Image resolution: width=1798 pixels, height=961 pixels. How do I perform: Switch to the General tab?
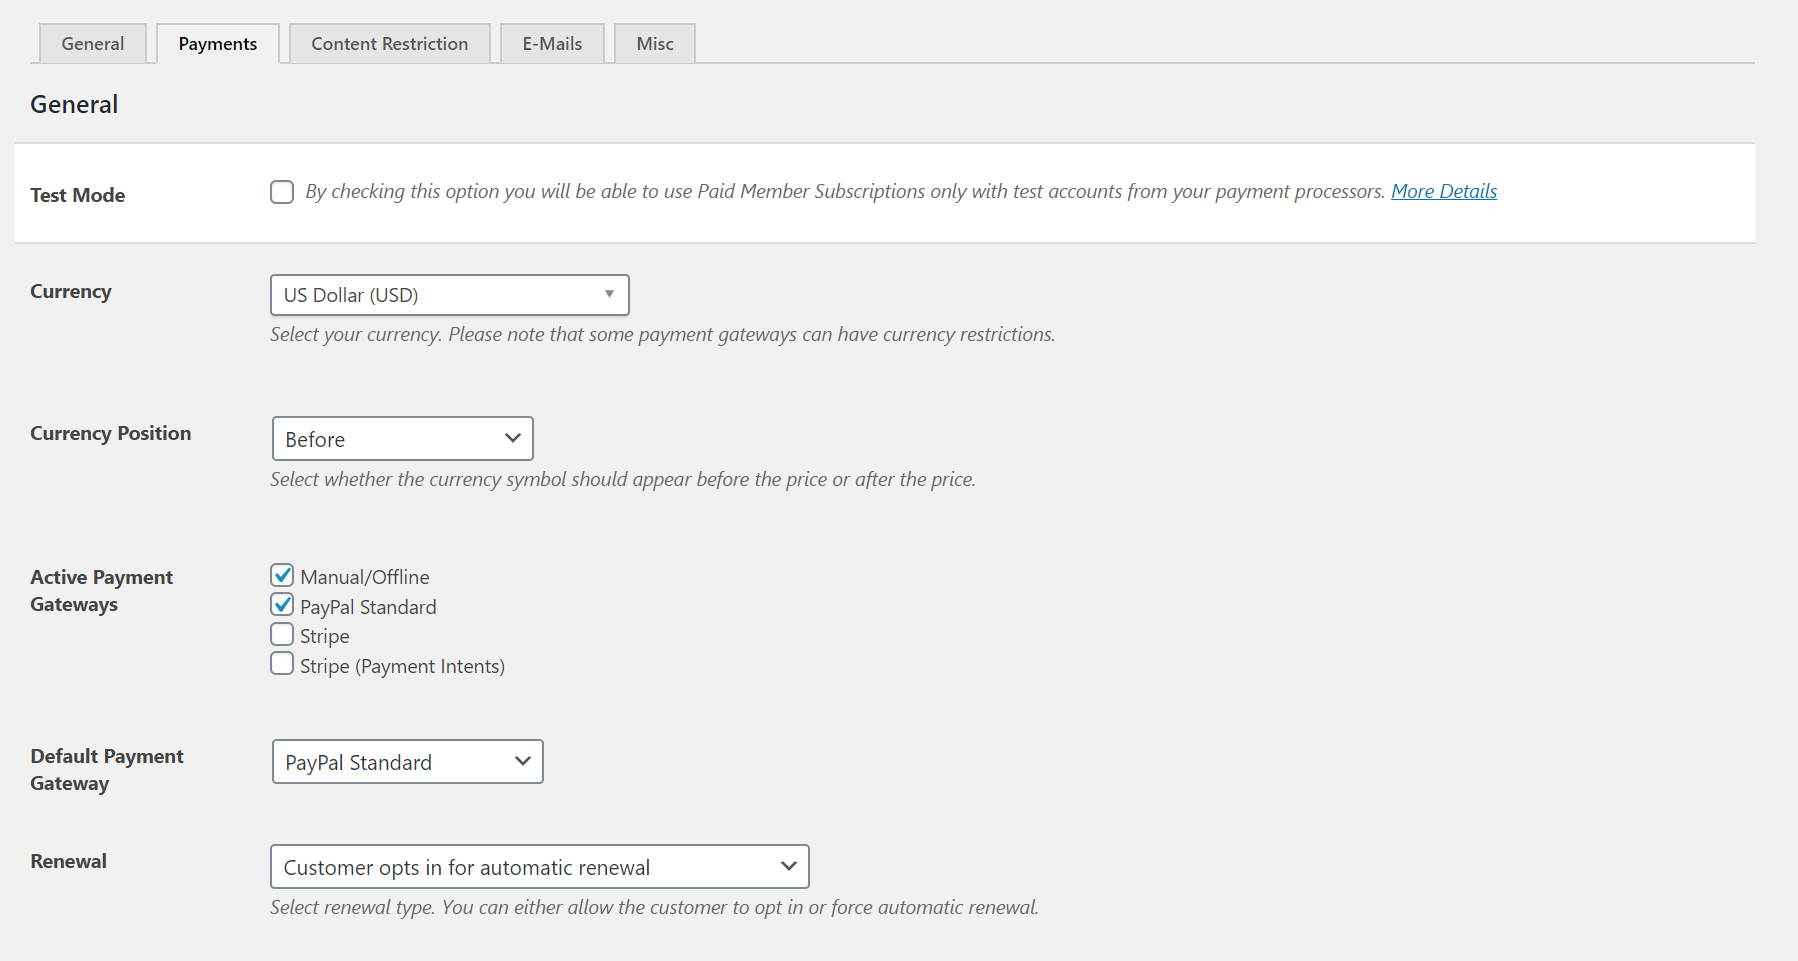93,44
